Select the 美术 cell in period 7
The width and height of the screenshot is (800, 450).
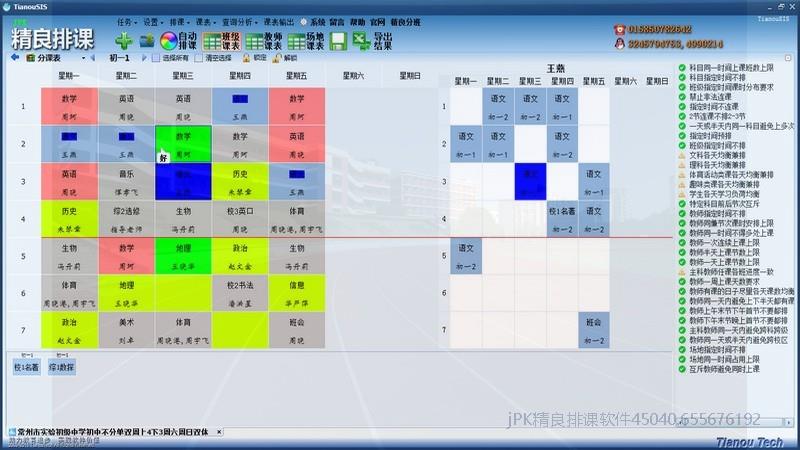pos(126,331)
